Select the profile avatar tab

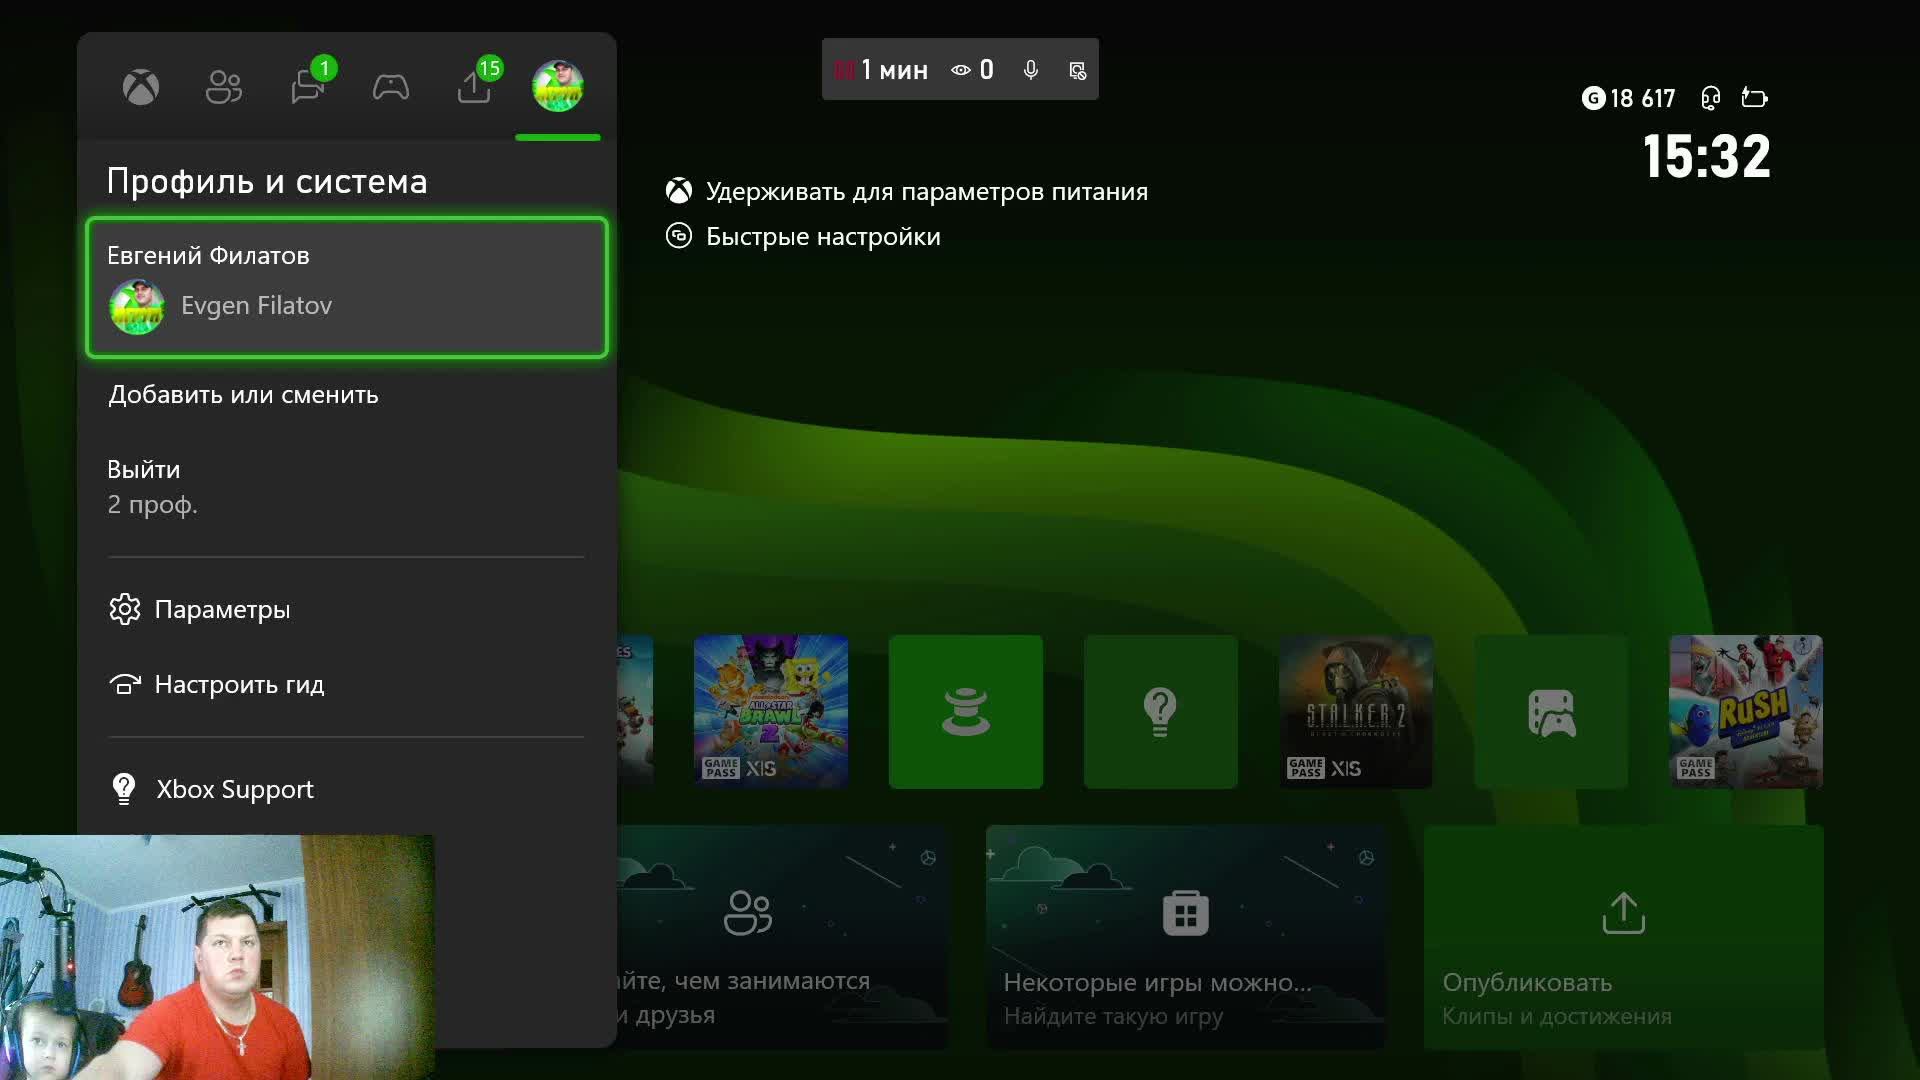(558, 86)
